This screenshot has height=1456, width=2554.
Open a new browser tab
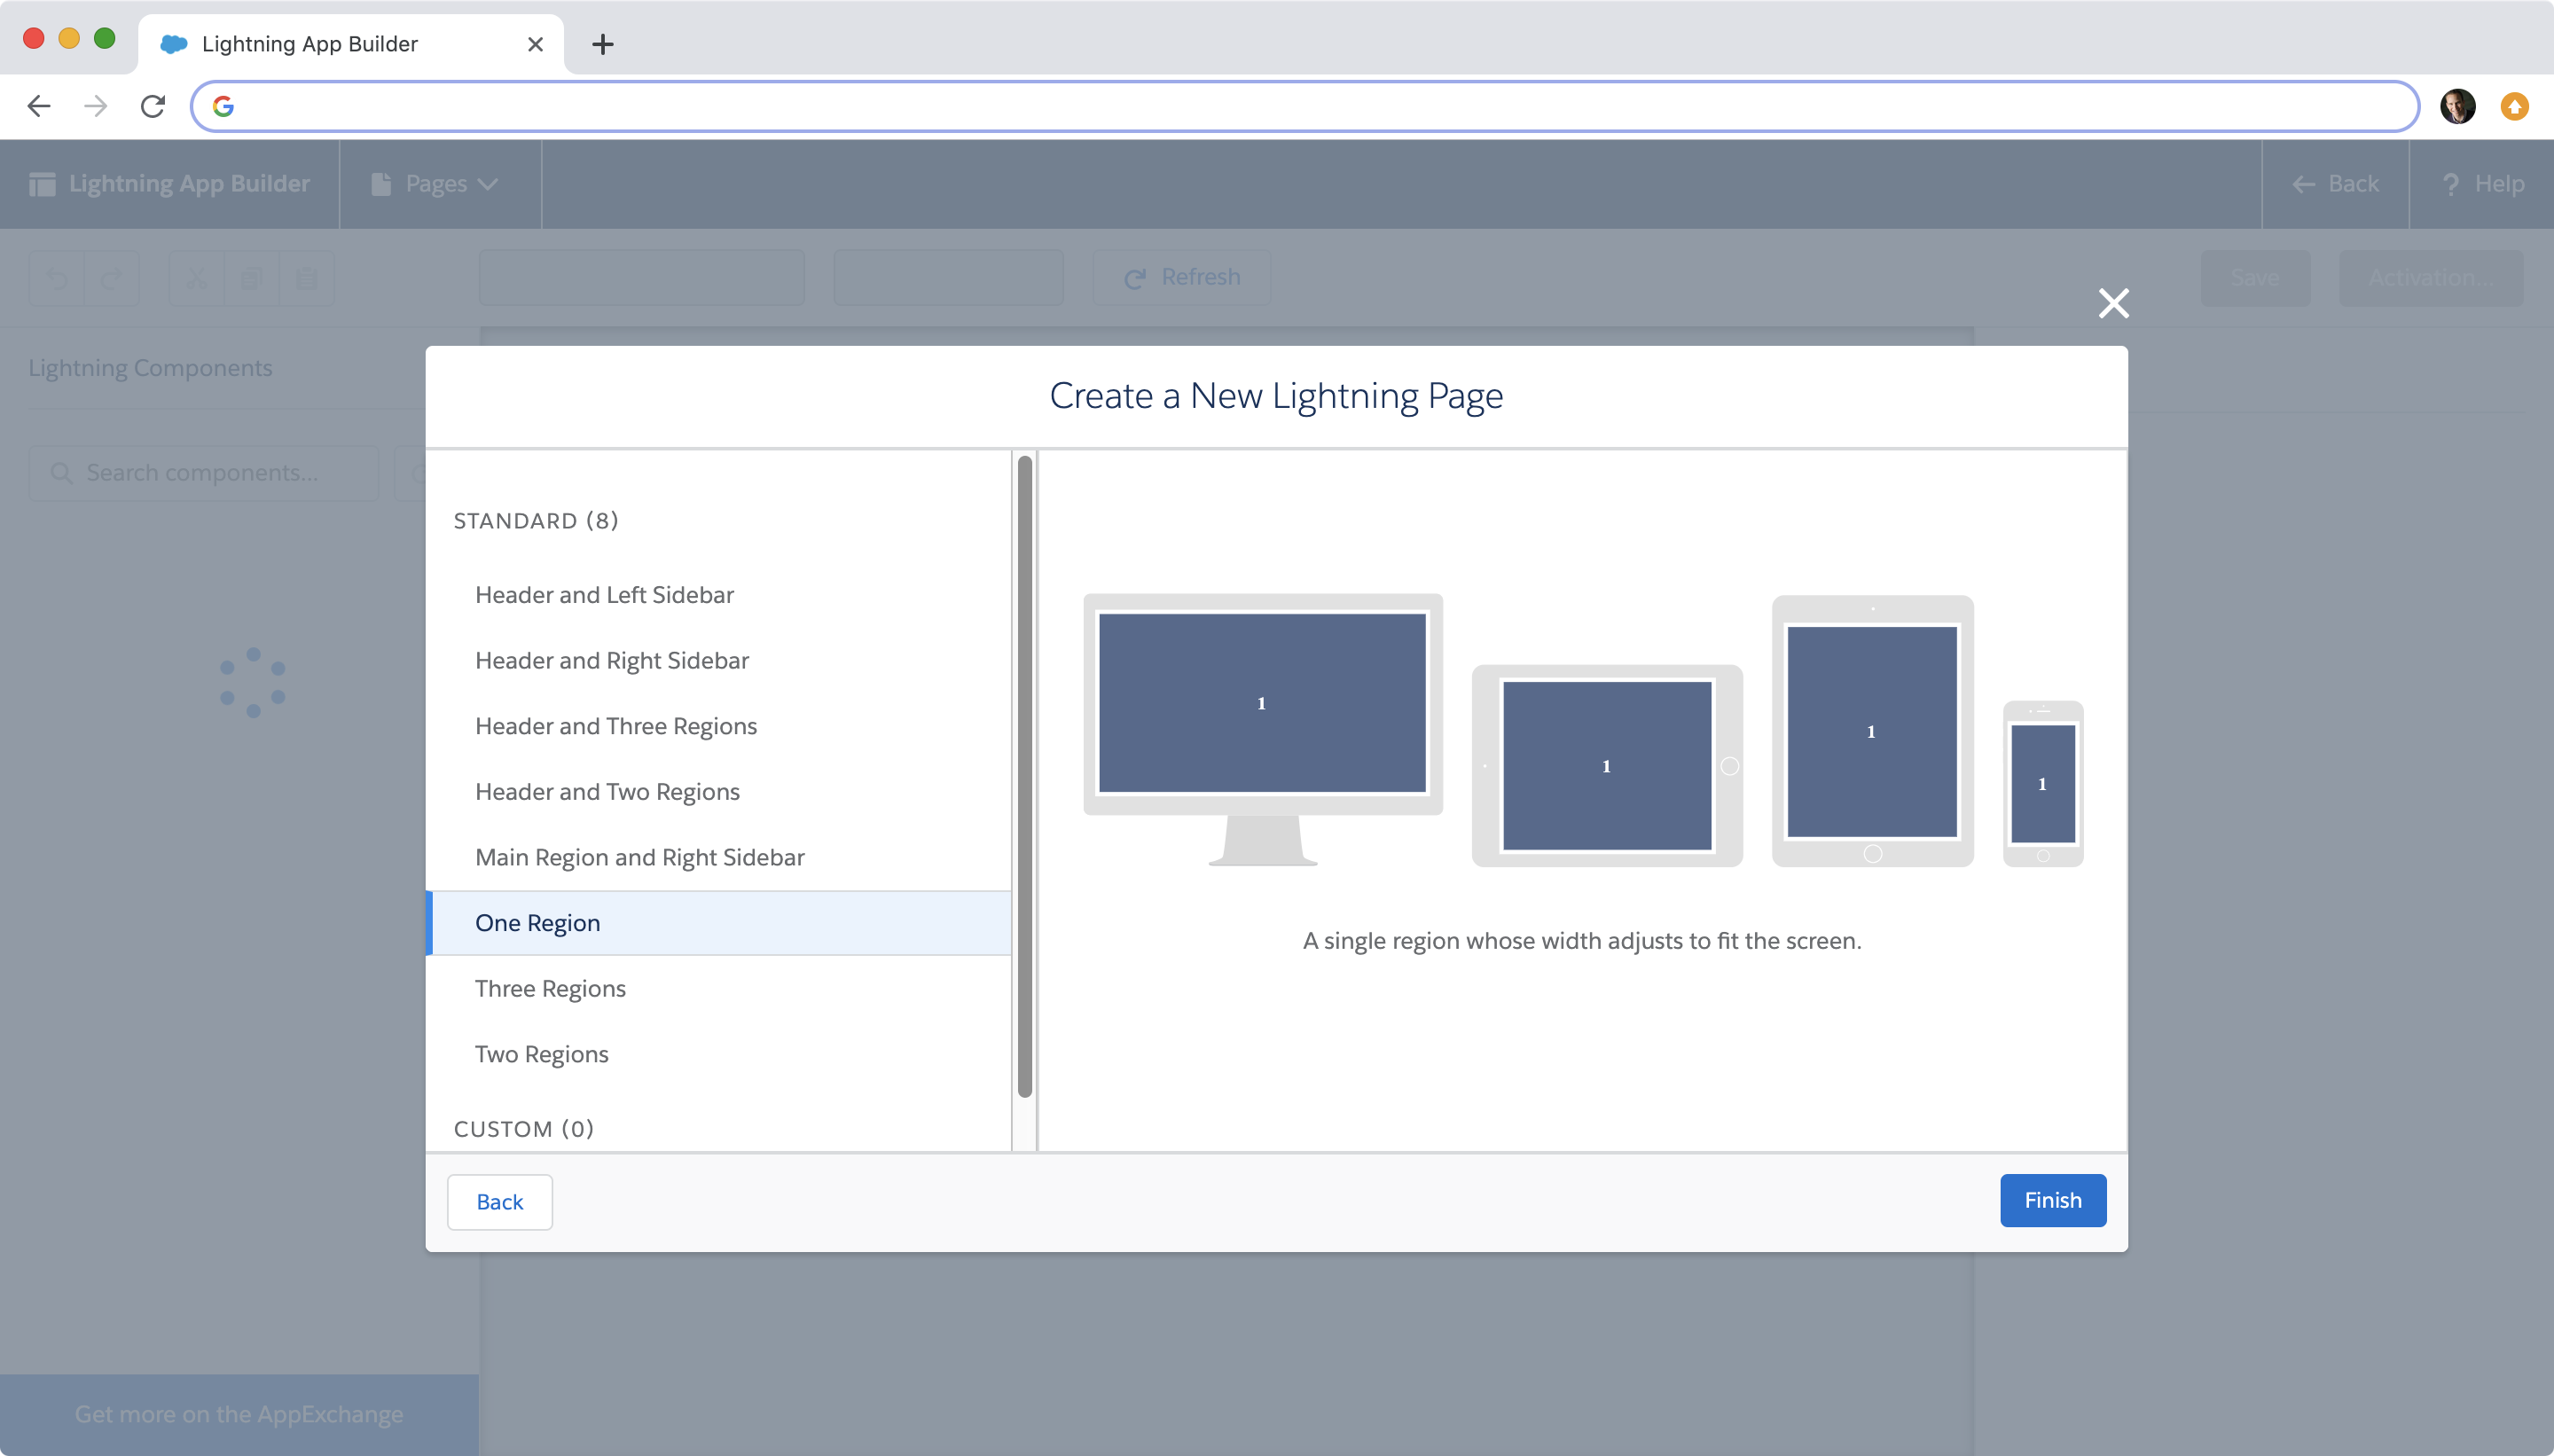tap(603, 44)
